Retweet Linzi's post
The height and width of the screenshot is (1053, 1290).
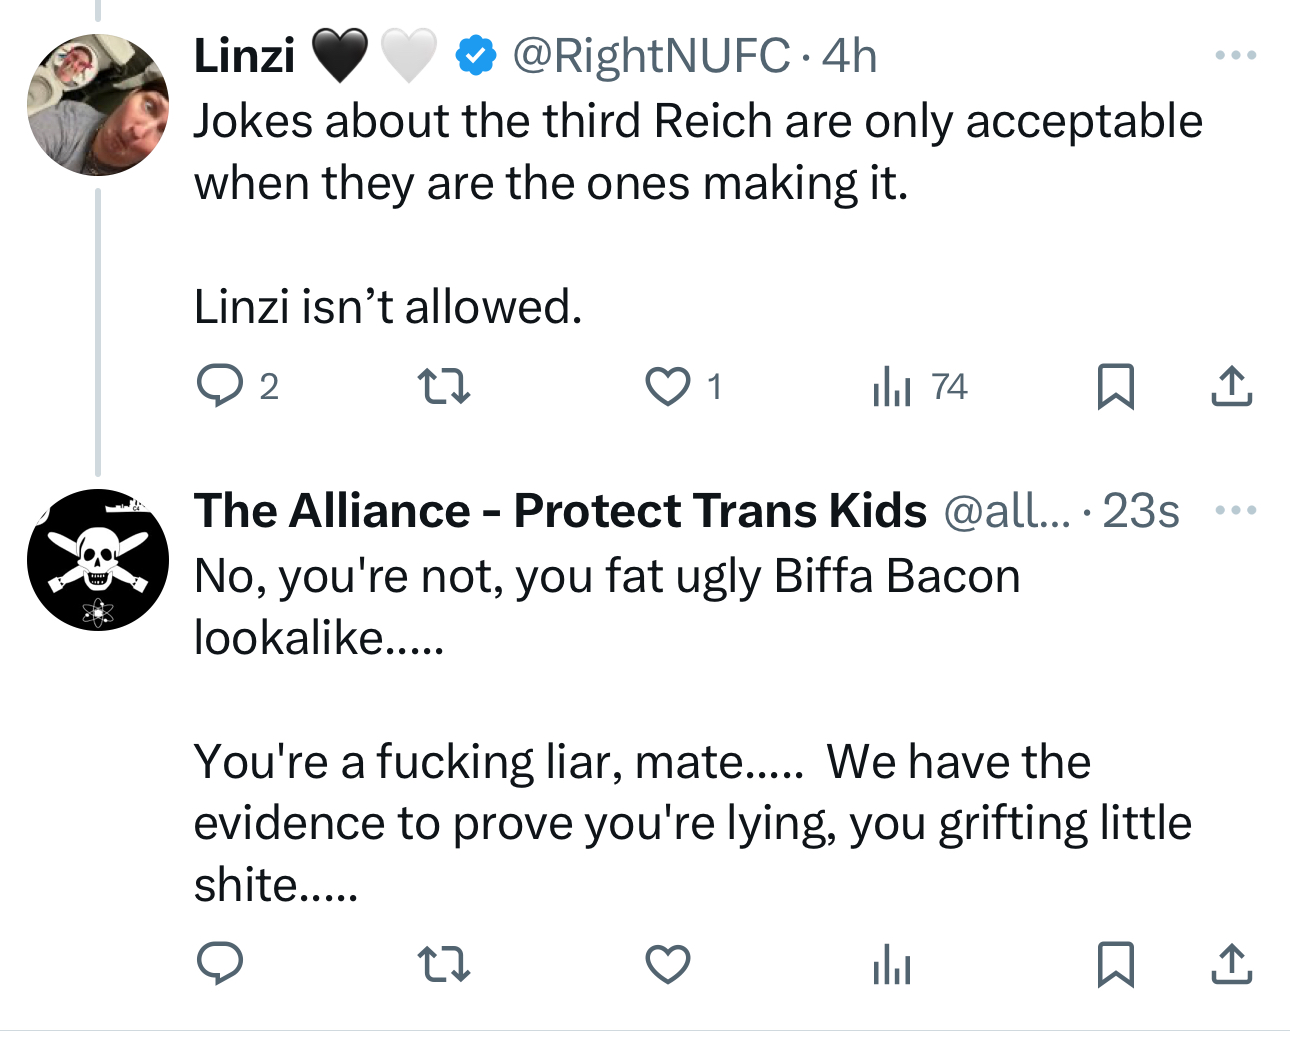coord(443,386)
